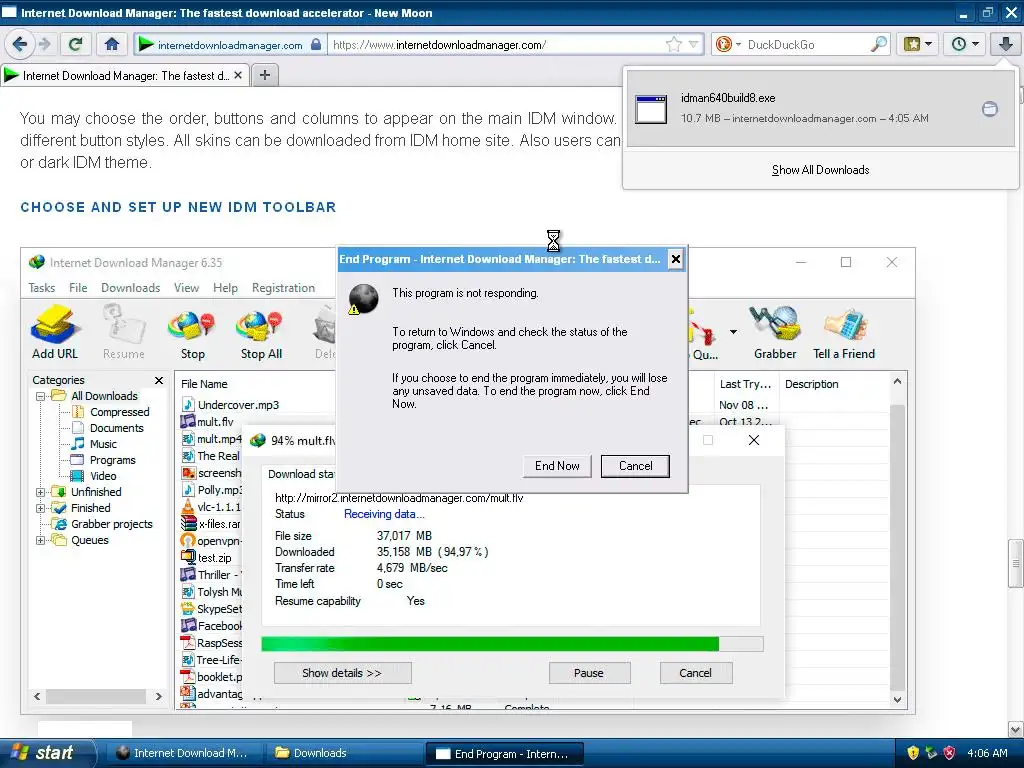Click End Now in the End Program dialog

click(557, 466)
